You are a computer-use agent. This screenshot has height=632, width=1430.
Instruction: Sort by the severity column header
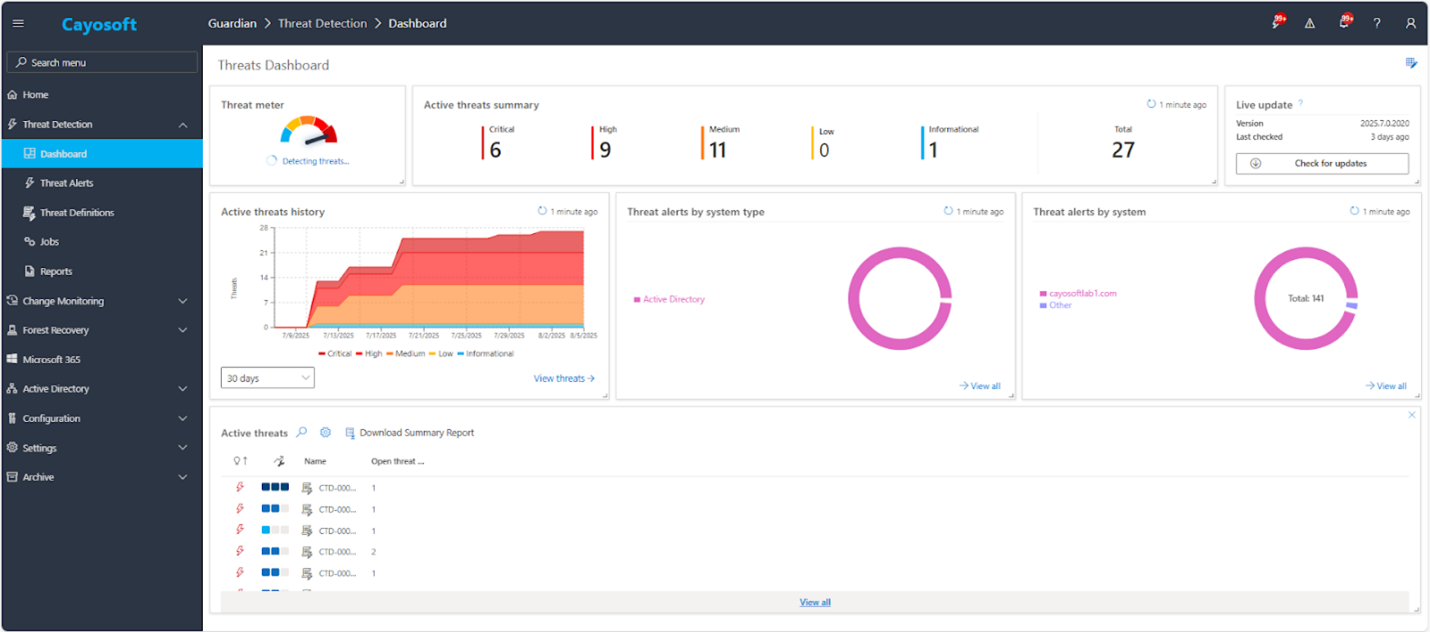(281, 461)
